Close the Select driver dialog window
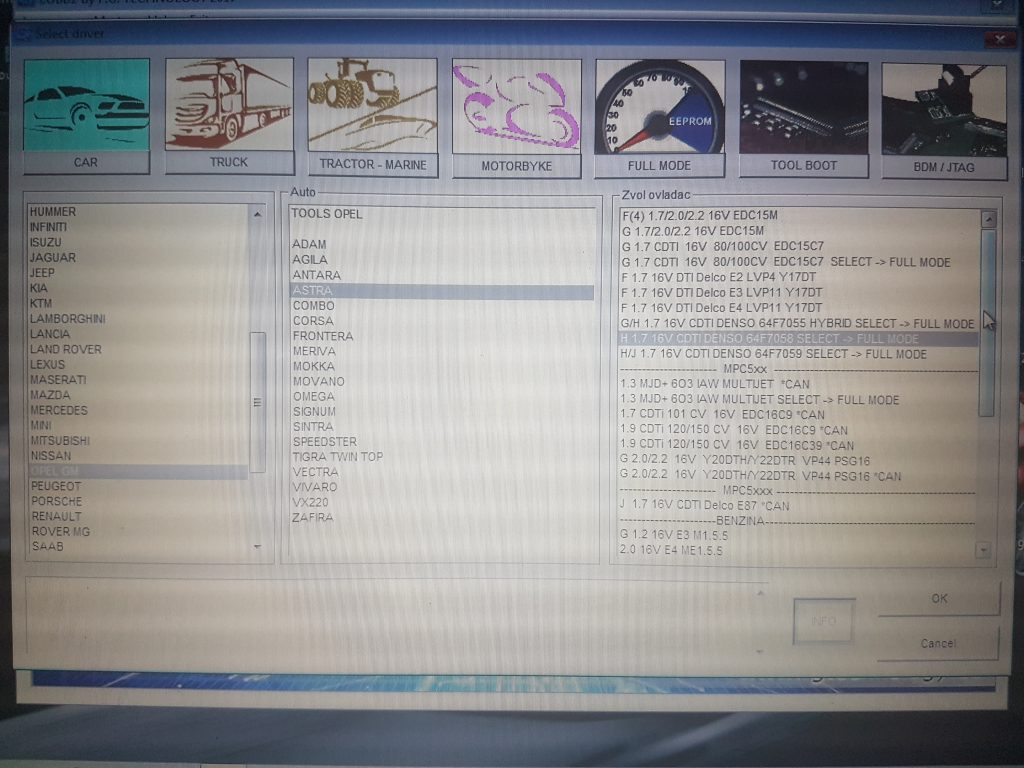 (x=999, y=39)
